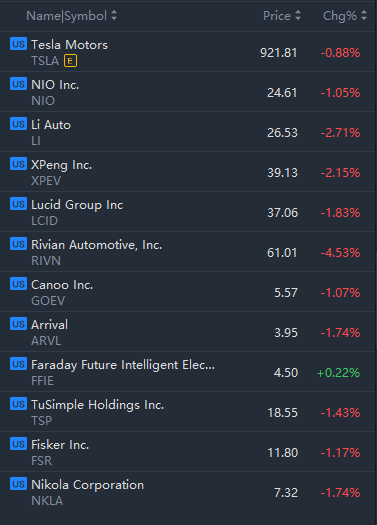Select the Canoo Inc. GOEV row

(x=187, y=291)
